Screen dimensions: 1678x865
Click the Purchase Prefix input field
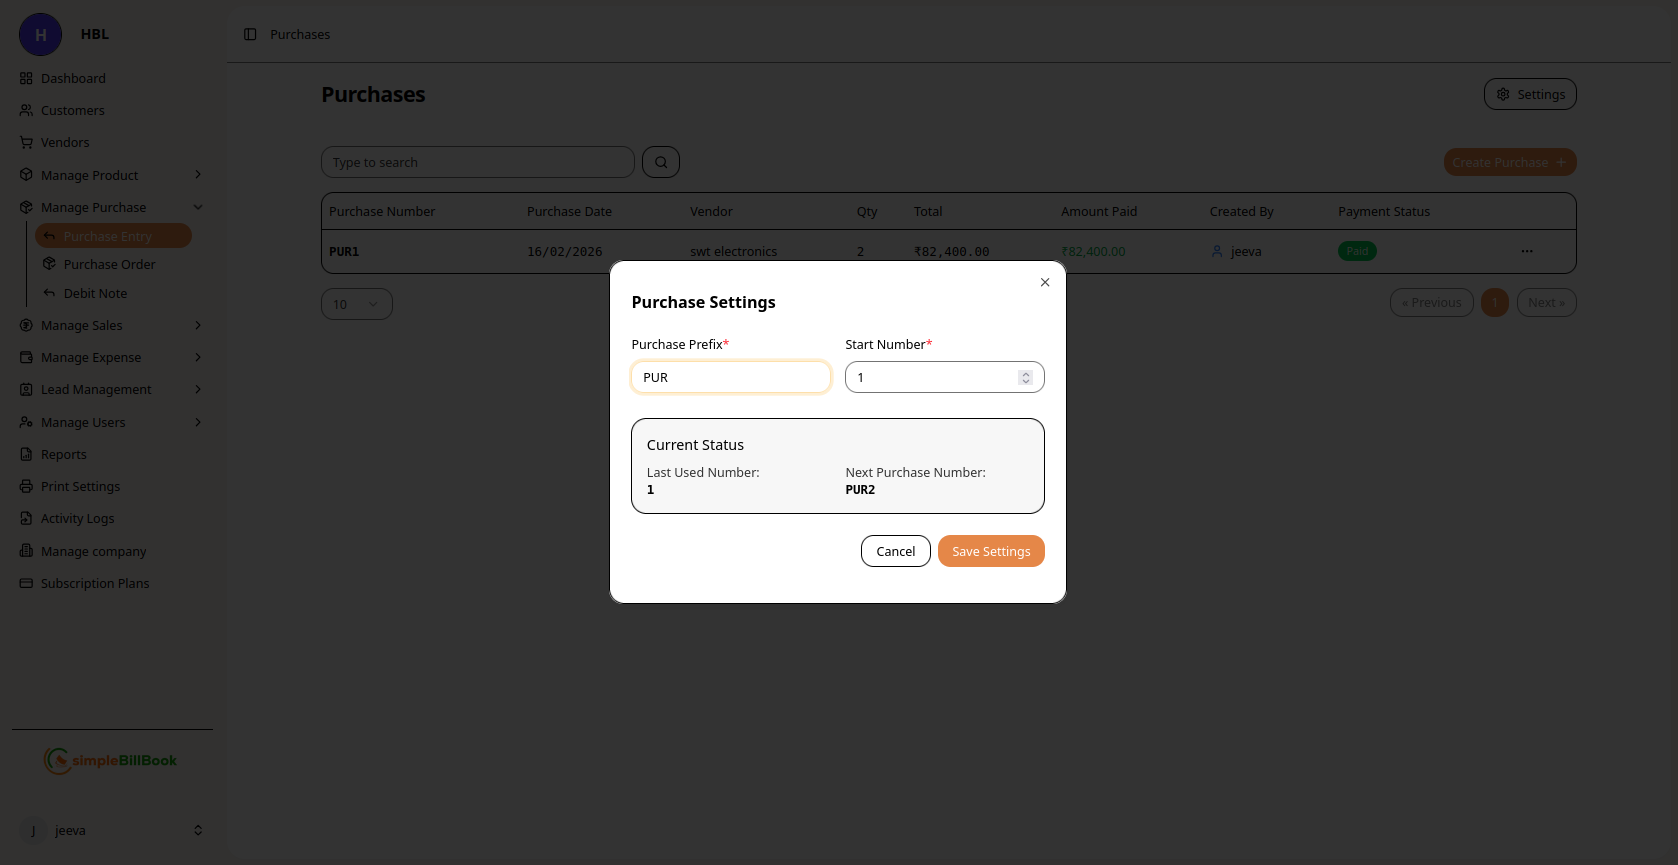click(x=730, y=377)
